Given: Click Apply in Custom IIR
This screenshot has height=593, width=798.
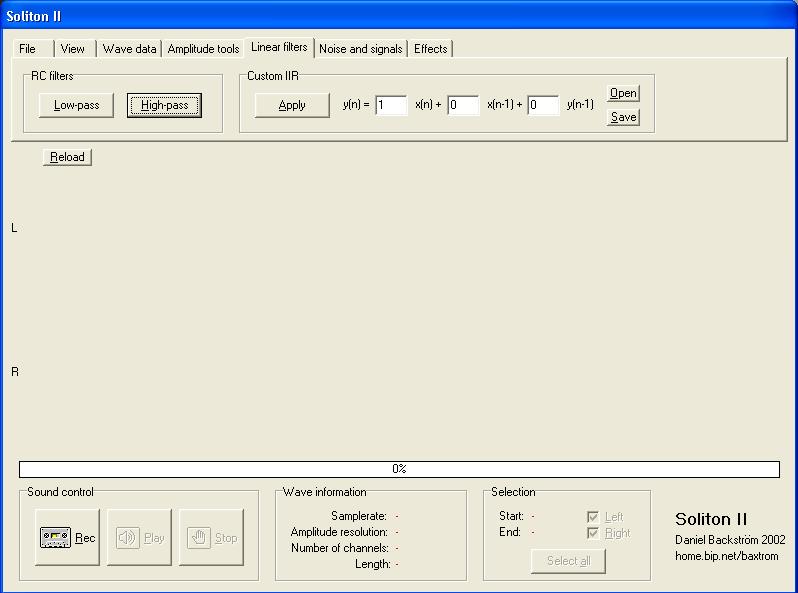Looking at the screenshot, I should click(x=292, y=105).
